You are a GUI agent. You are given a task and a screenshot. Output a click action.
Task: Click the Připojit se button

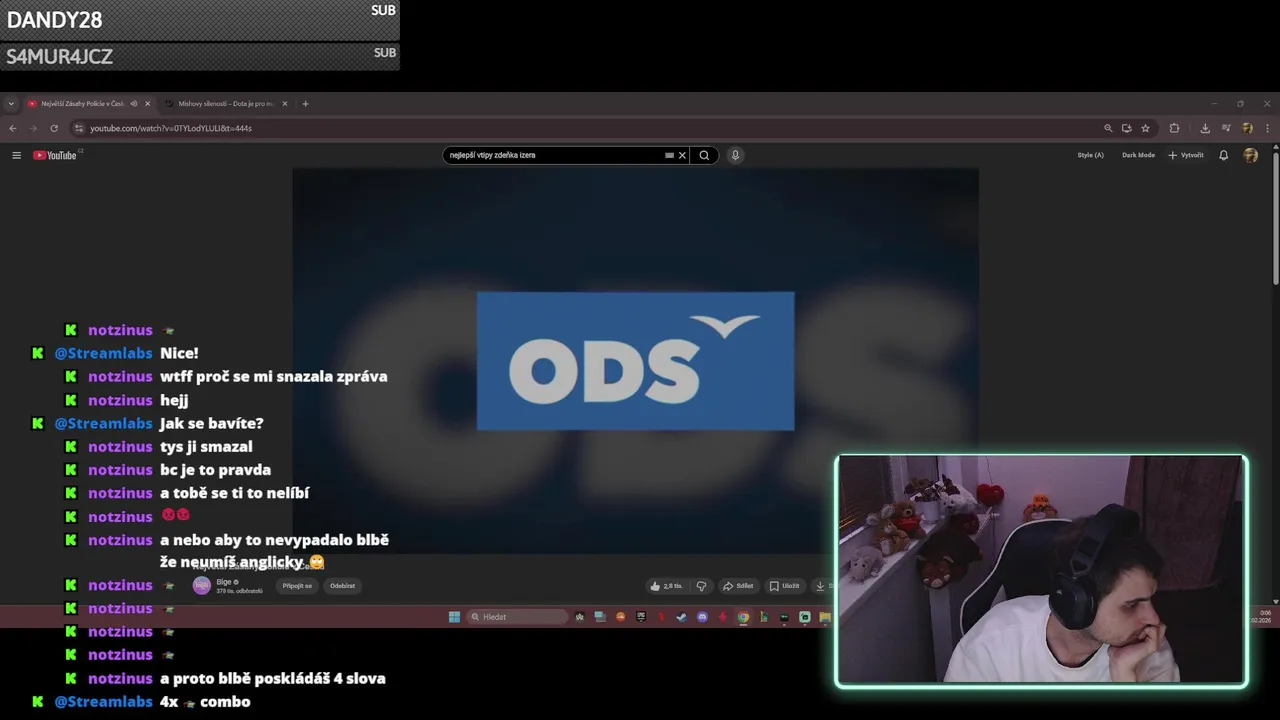[x=297, y=586]
